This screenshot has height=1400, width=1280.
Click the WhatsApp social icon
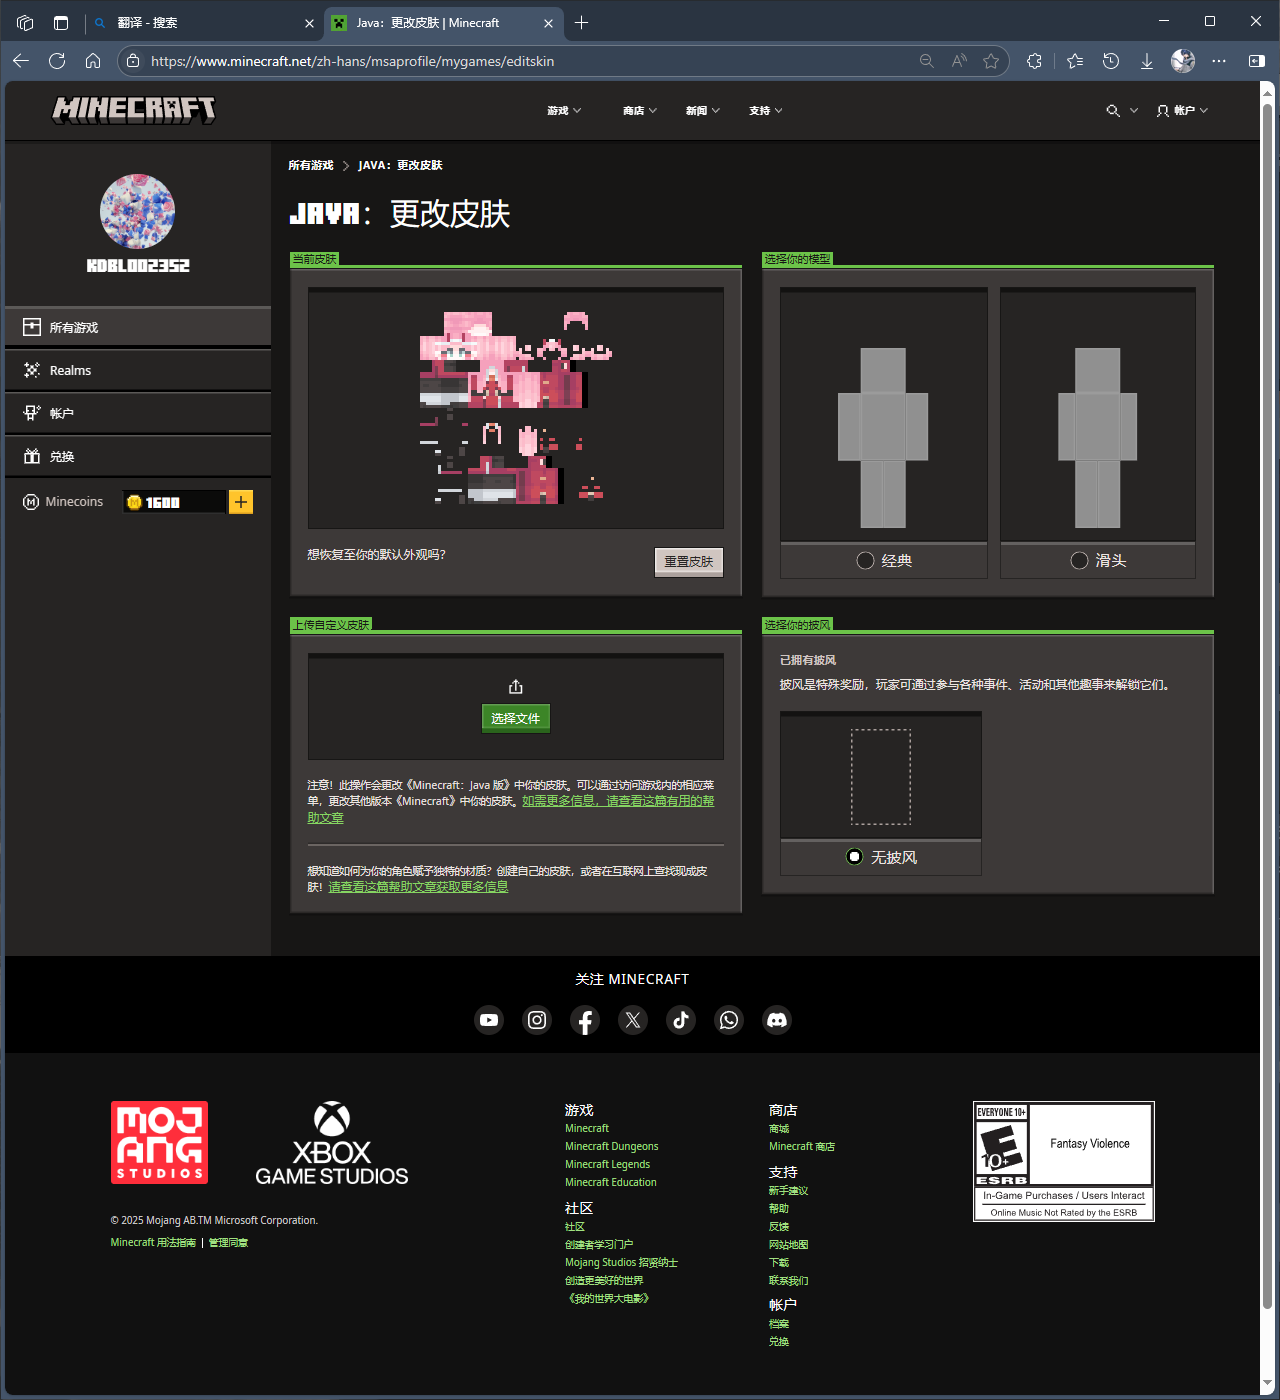pos(729,1020)
